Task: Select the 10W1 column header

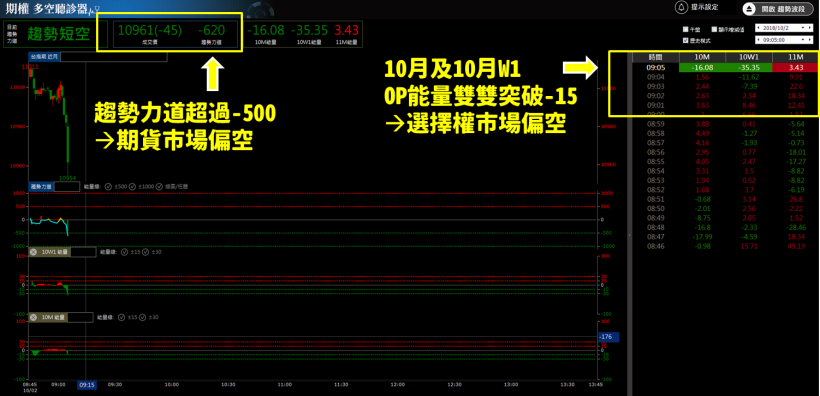Action: pyautogui.click(x=749, y=57)
